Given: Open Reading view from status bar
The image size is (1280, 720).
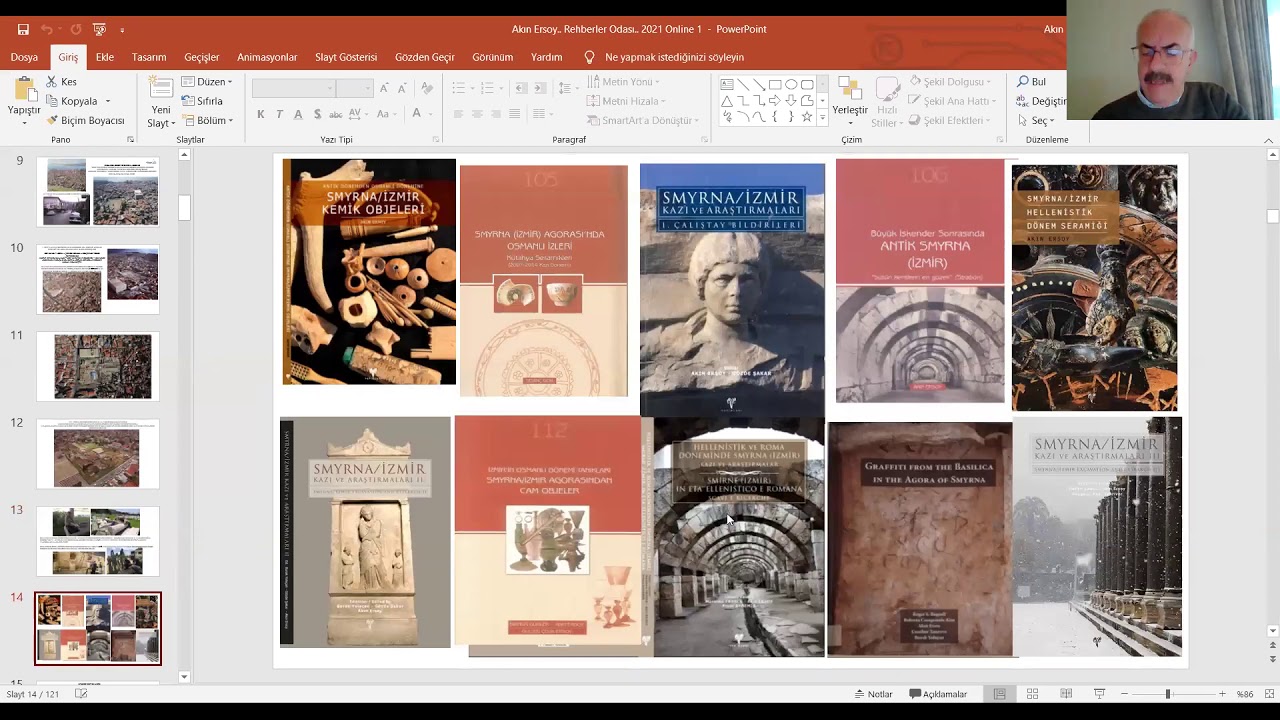Looking at the screenshot, I should pyautogui.click(x=1066, y=694).
